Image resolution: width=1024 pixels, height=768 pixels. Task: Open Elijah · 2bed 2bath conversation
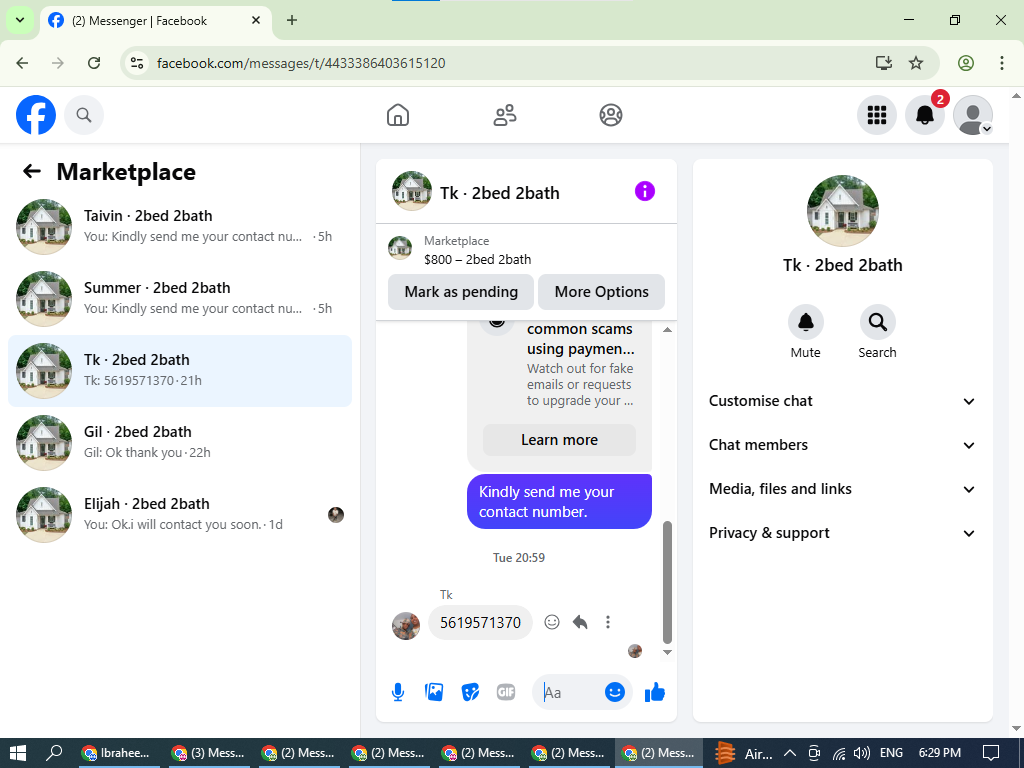tap(180, 515)
